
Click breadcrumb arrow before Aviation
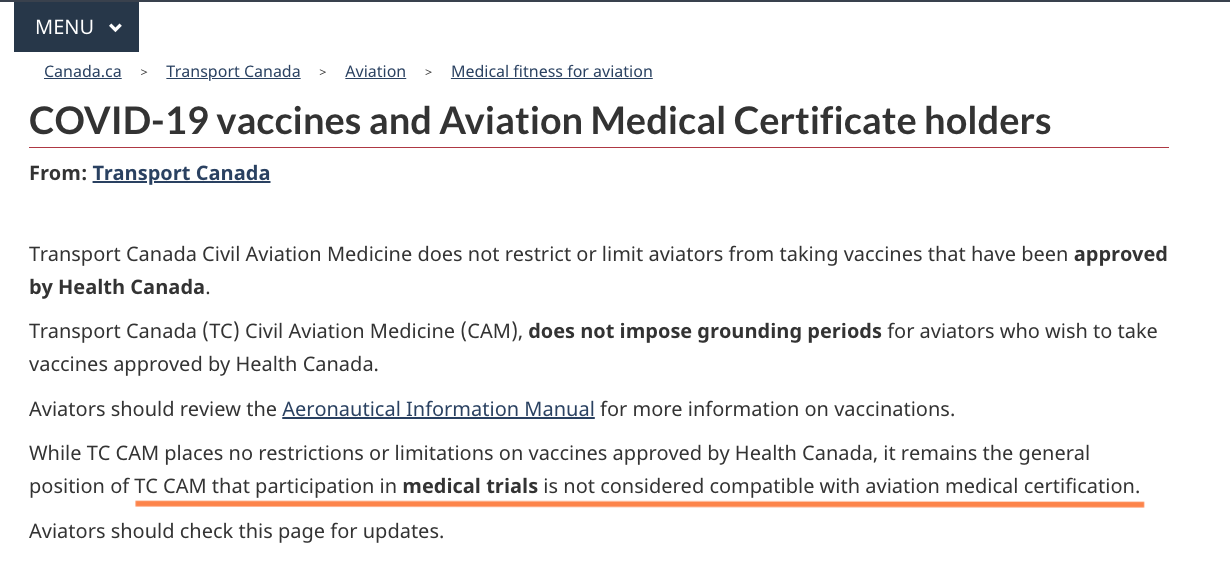click(323, 72)
